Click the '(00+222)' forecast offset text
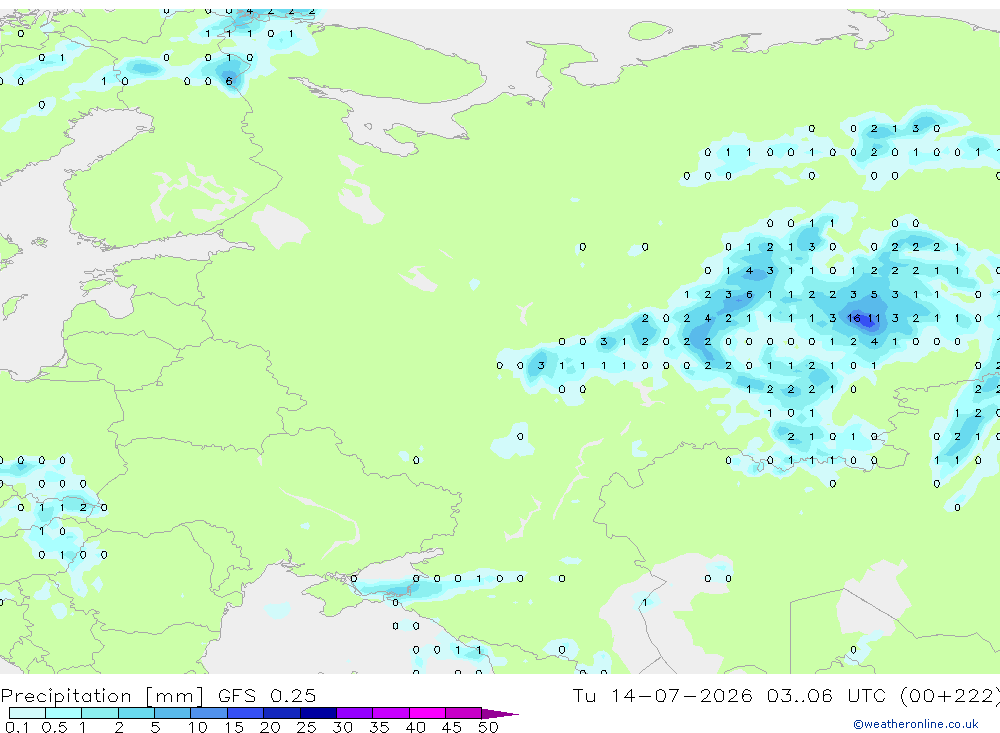This screenshot has height=733, width=1000. tap(950, 695)
